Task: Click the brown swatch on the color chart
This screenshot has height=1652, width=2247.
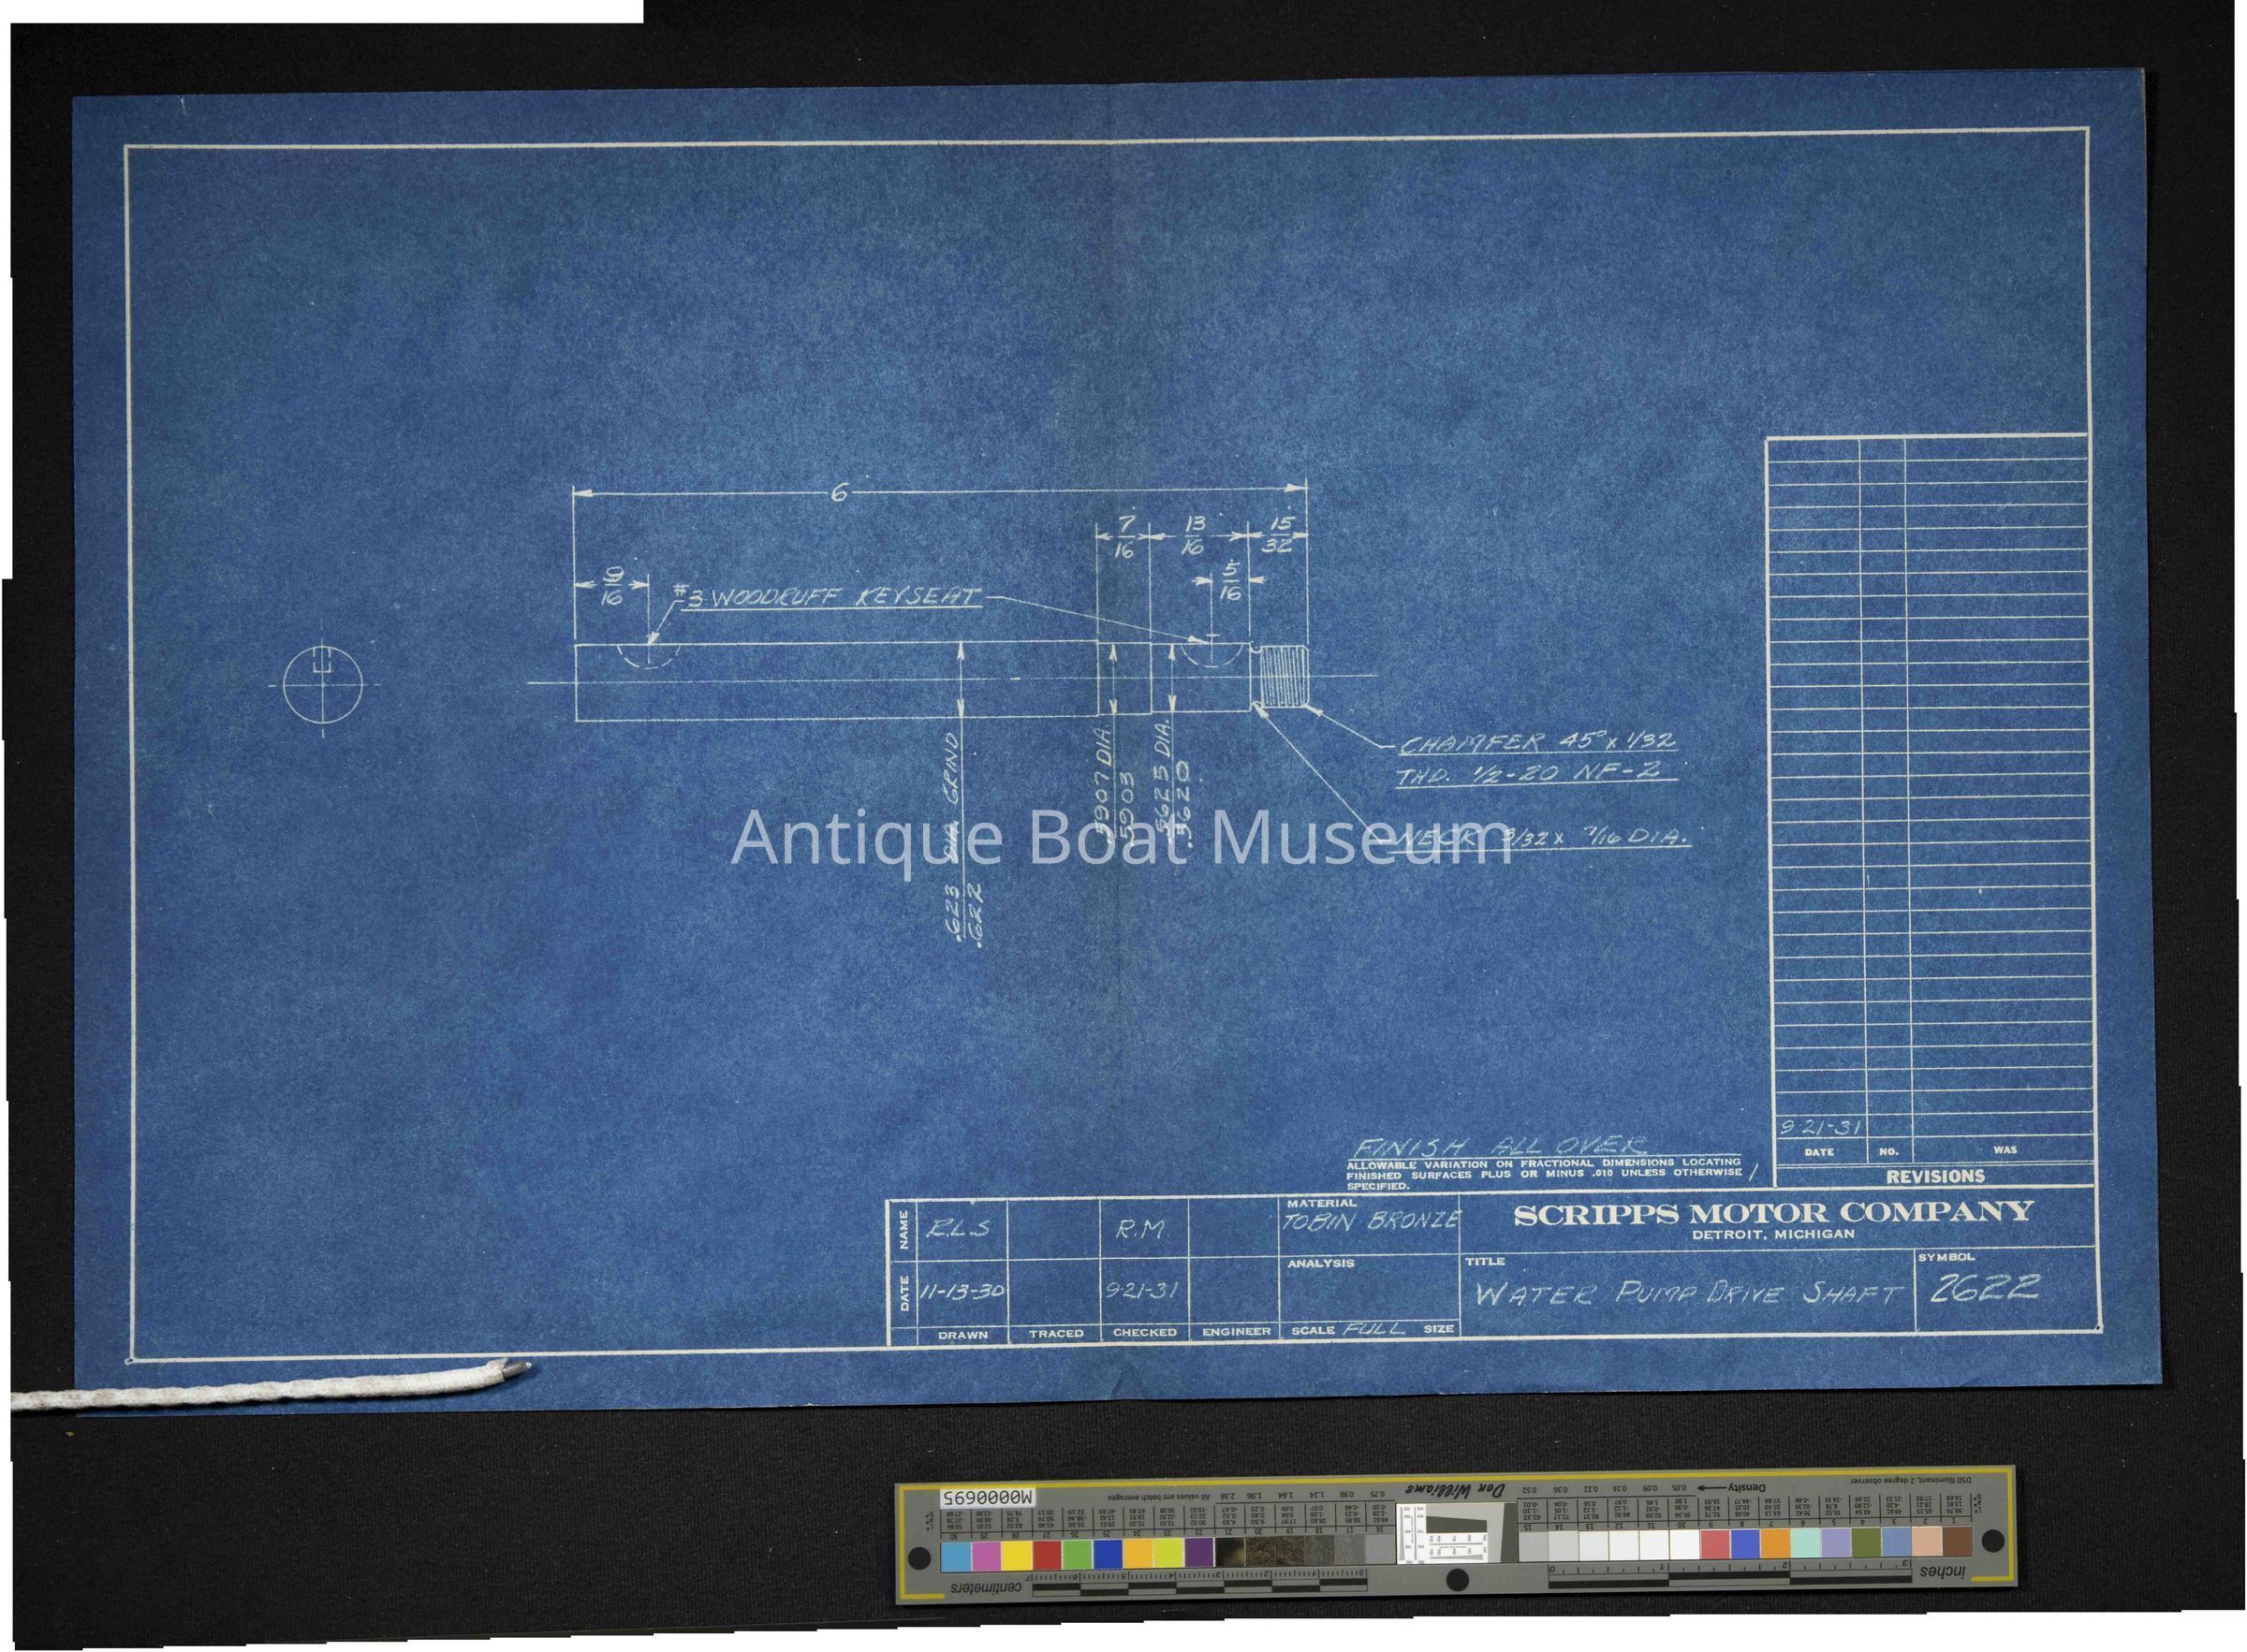Action: click(1958, 1542)
